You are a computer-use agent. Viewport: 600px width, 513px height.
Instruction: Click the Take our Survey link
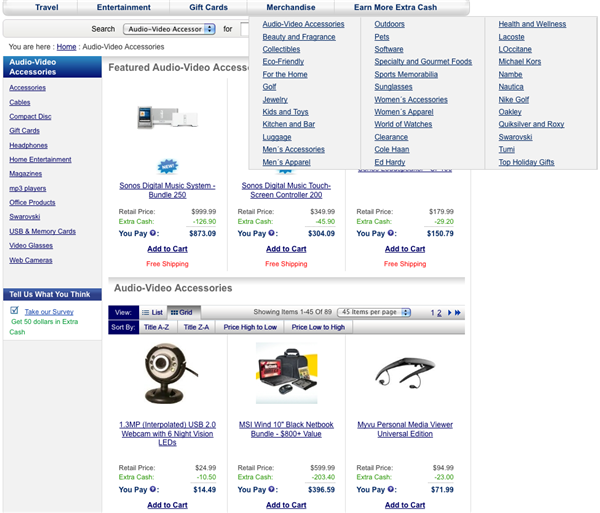[49, 311]
